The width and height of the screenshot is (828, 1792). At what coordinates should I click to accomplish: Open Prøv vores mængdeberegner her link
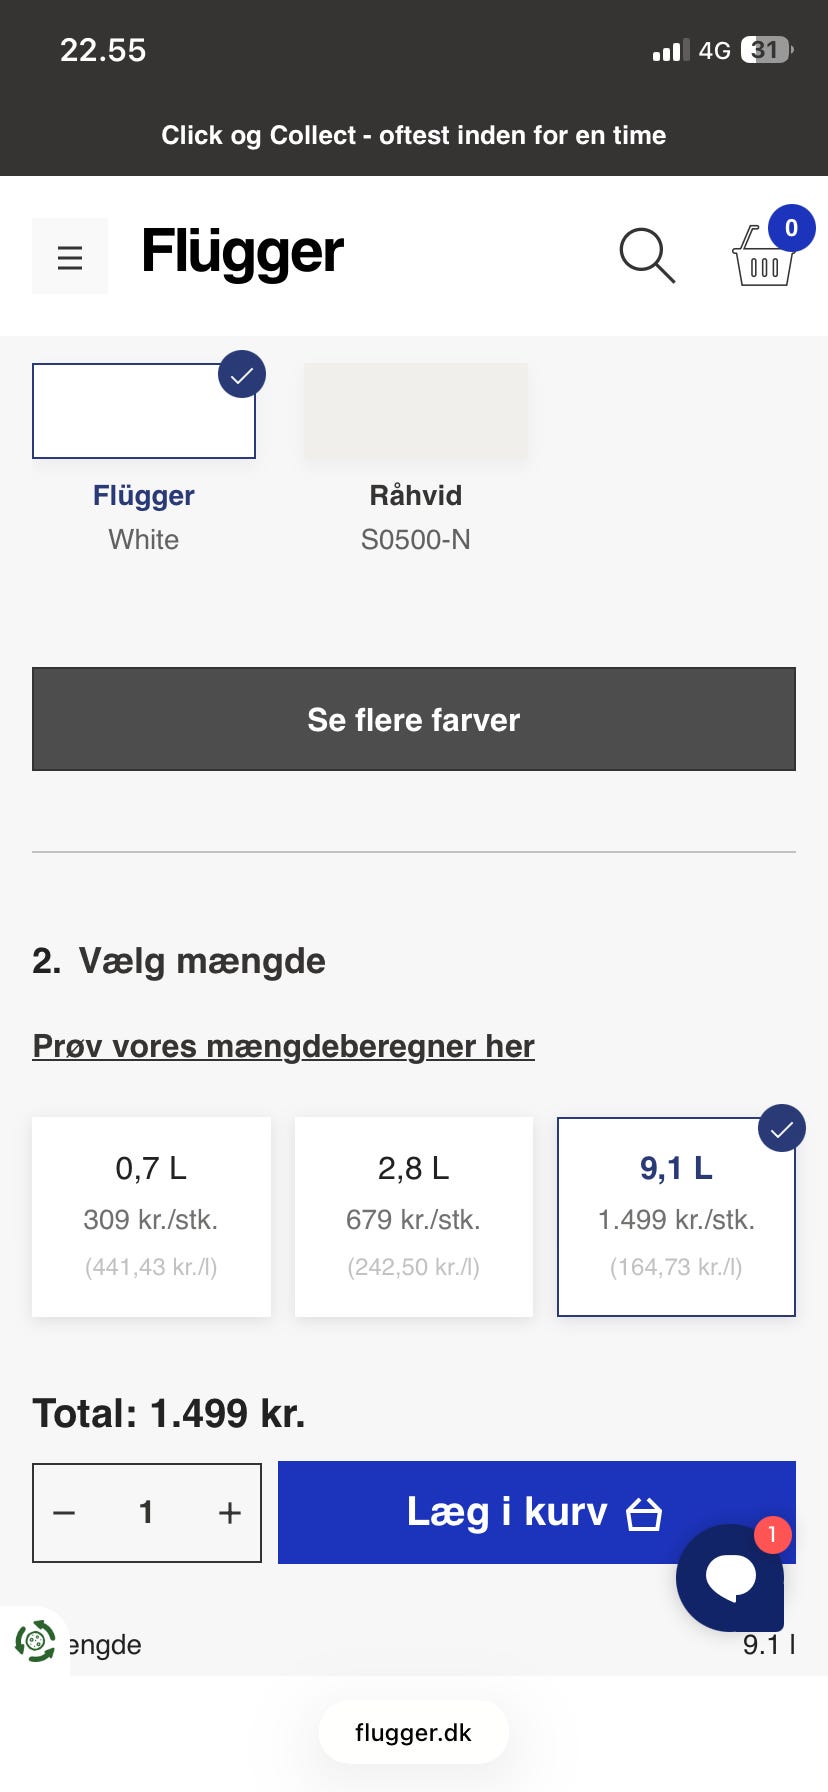283,1046
